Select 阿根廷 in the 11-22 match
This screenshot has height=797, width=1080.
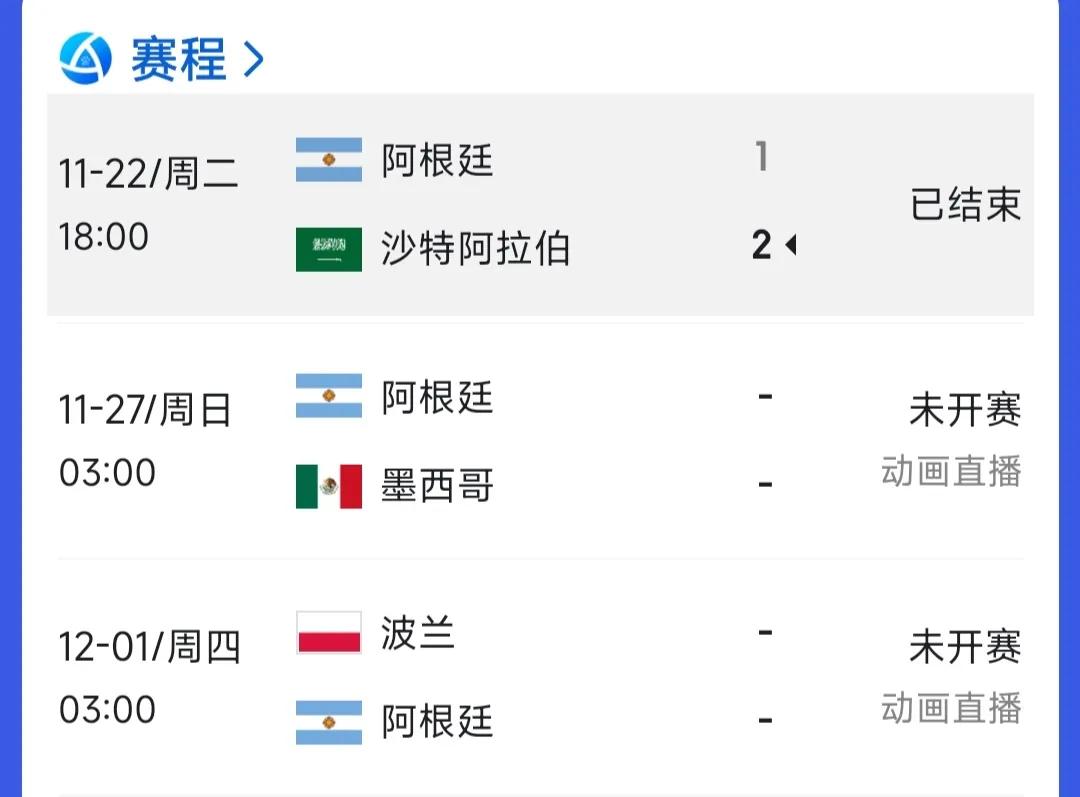[437, 161]
